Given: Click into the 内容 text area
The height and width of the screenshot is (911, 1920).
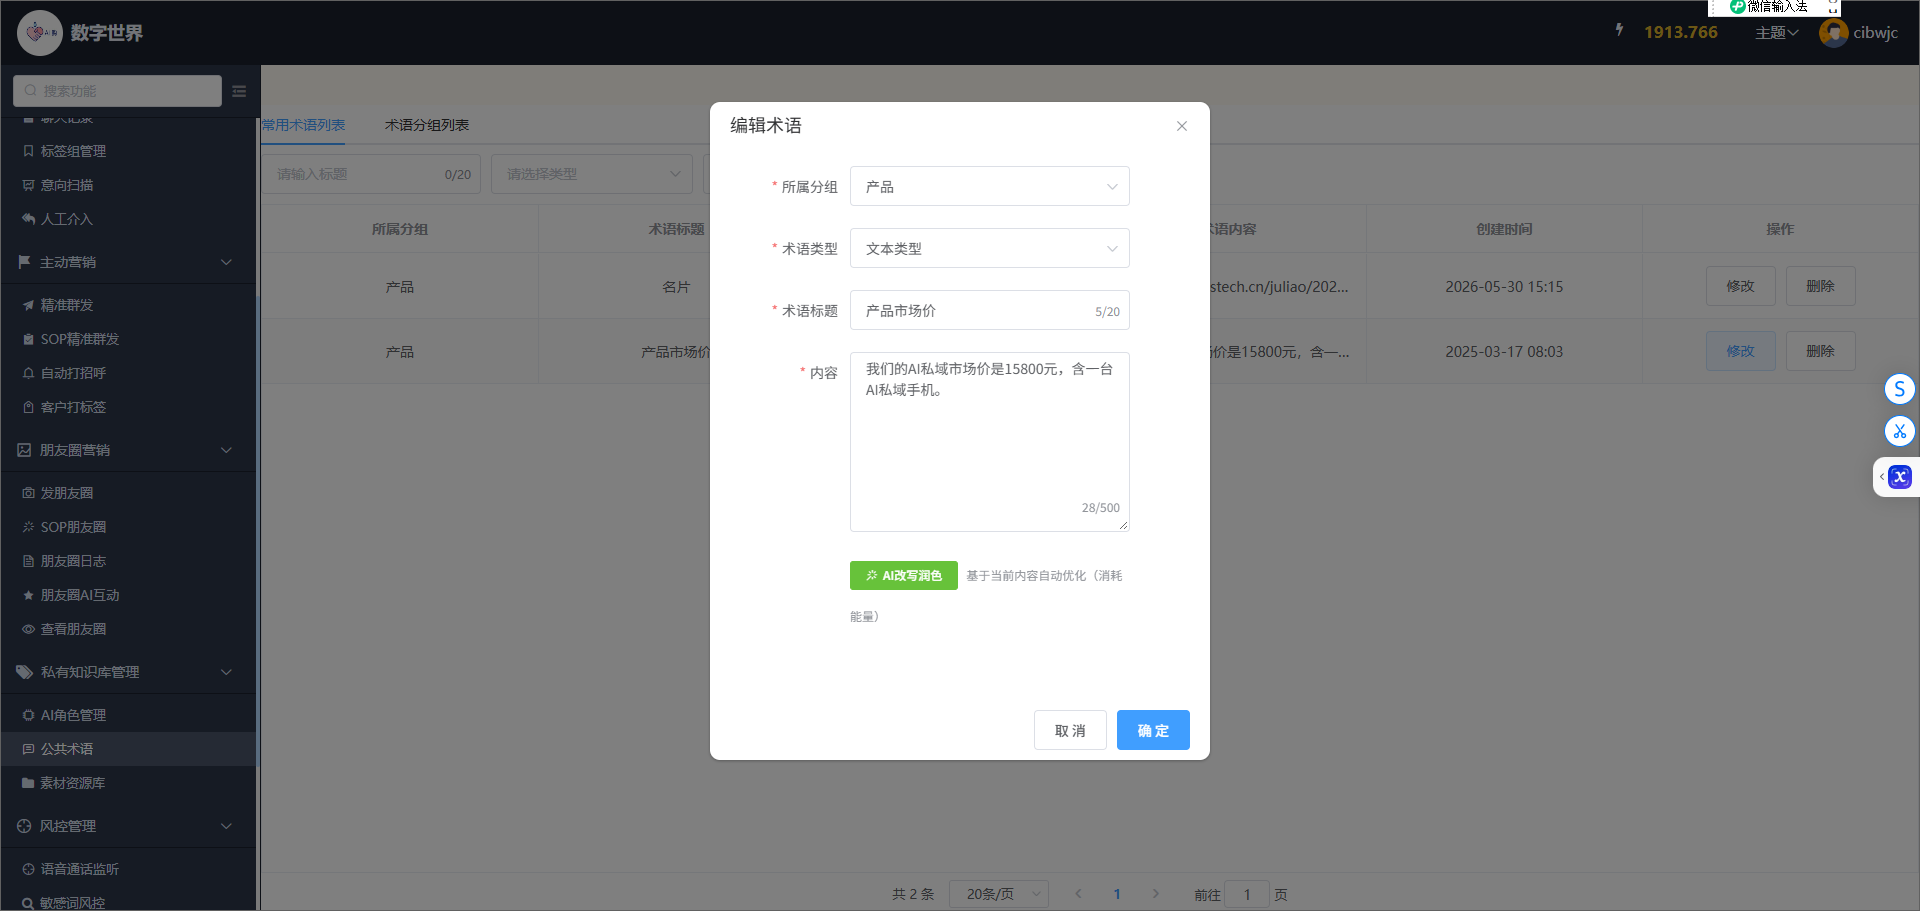Looking at the screenshot, I should point(990,441).
